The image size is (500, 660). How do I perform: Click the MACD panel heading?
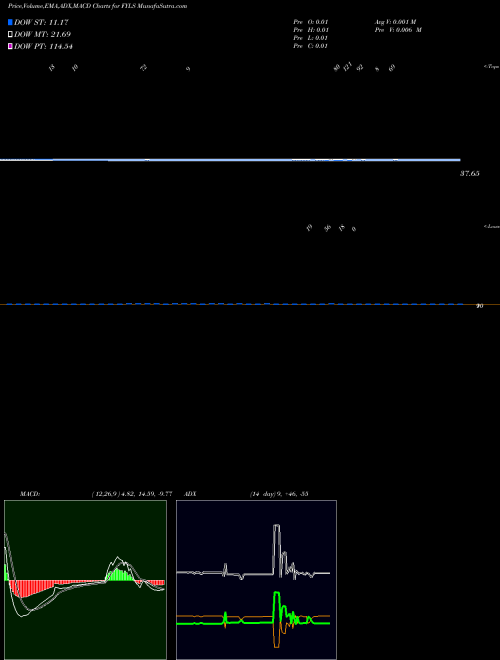coord(30,494)
